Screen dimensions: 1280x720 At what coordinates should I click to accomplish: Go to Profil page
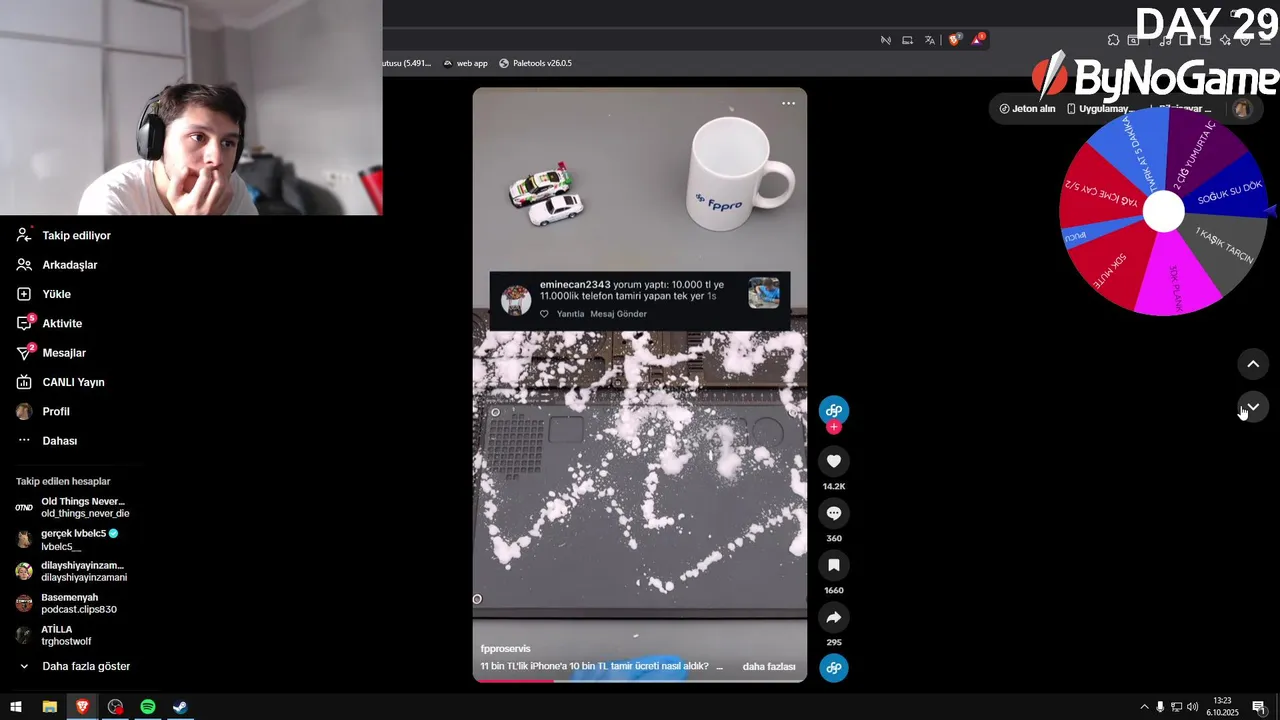[x=43, y=411]
